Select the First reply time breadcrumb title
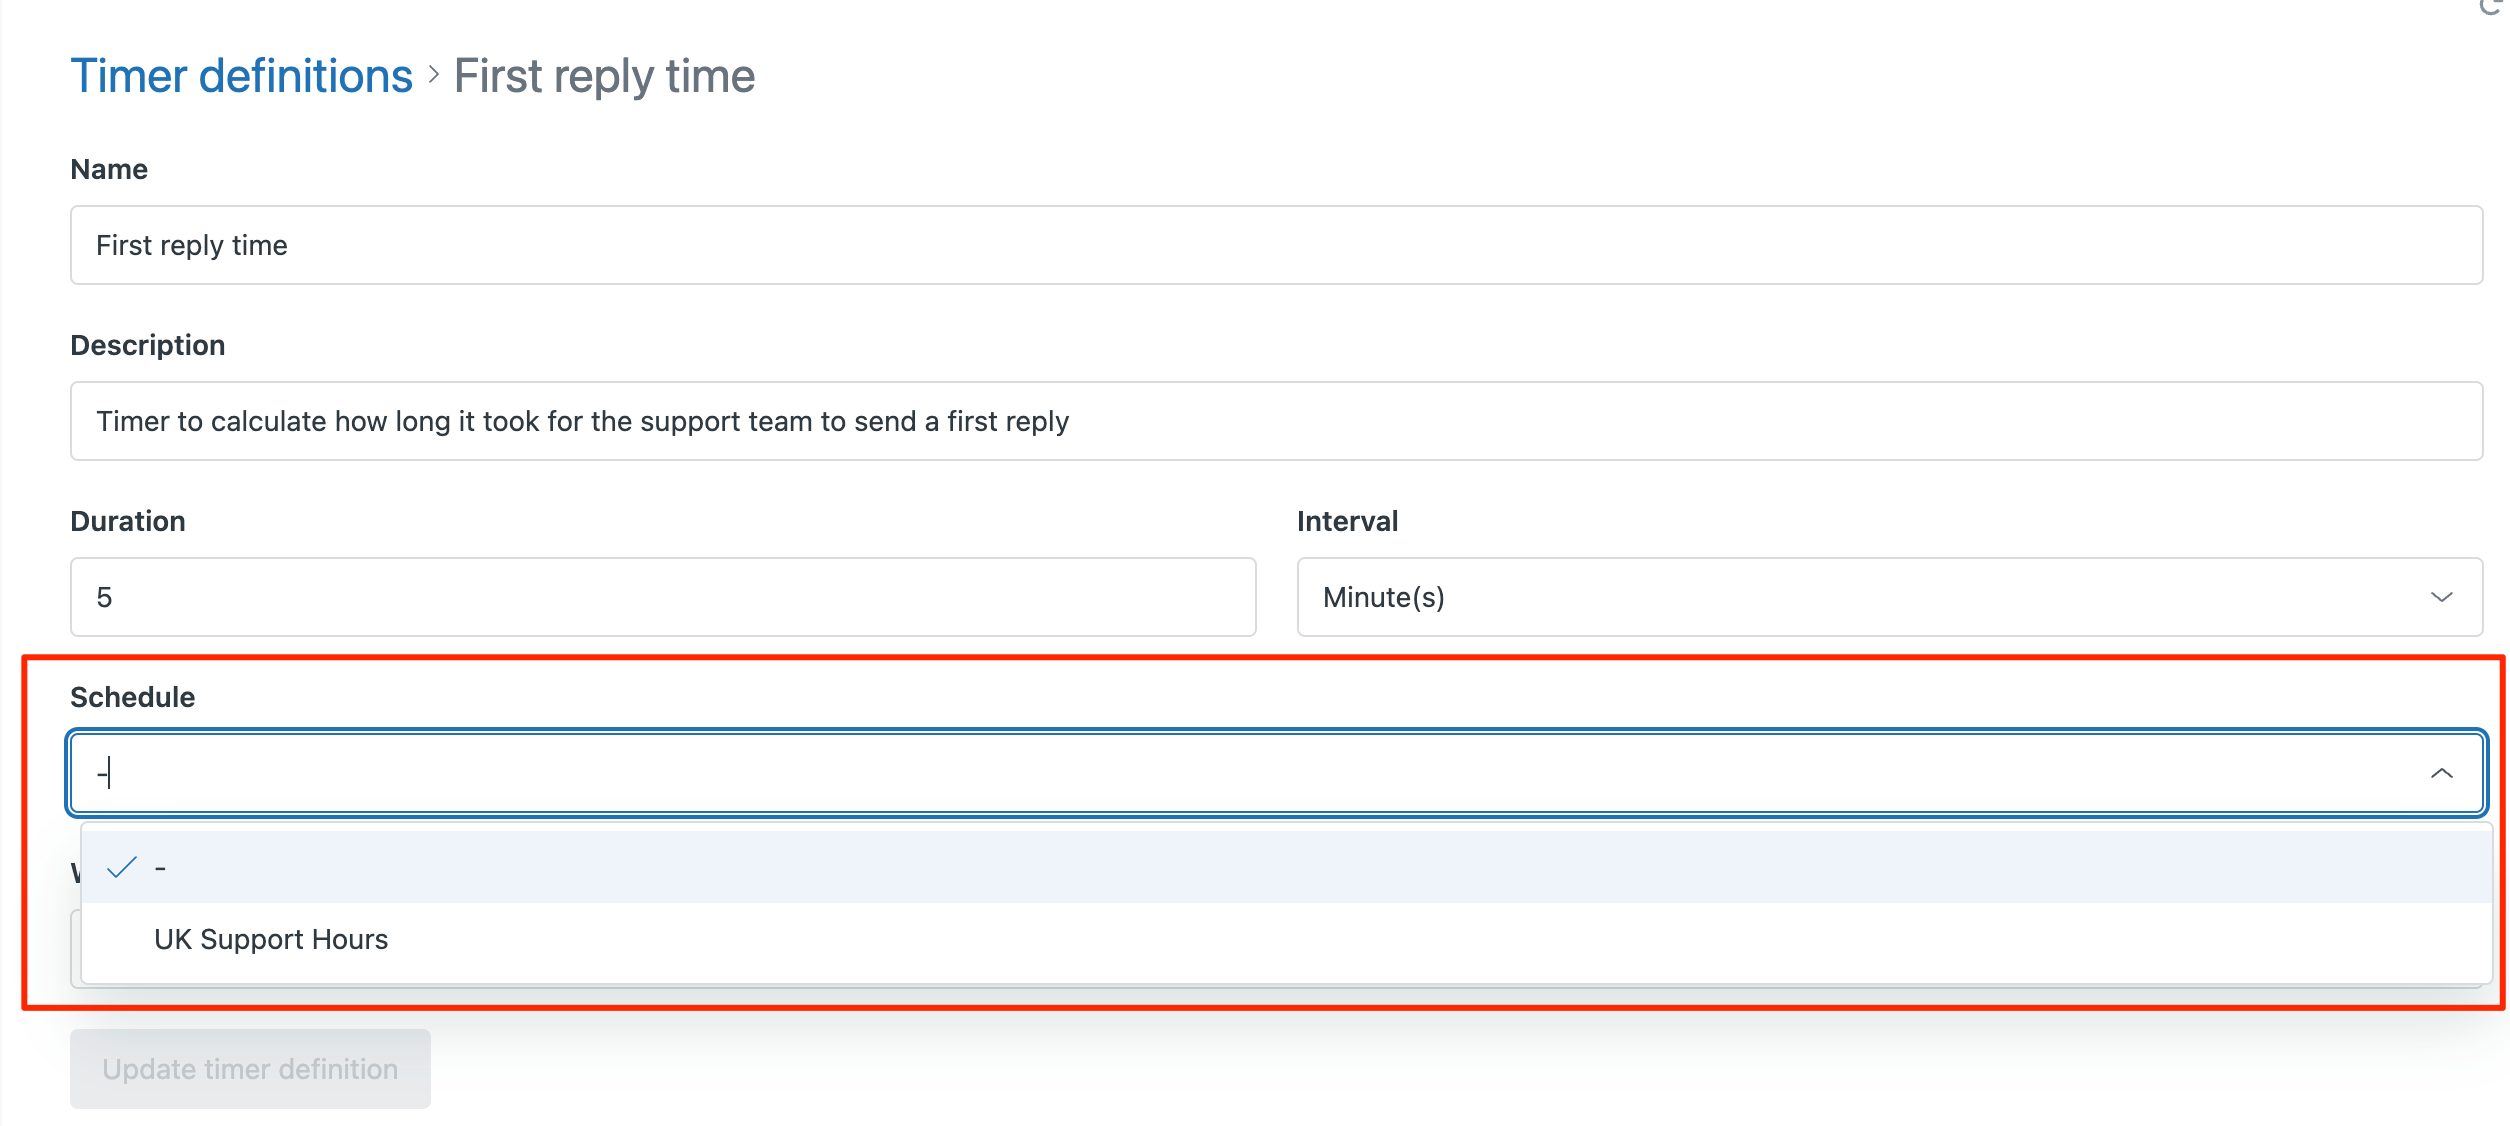This screenshot has height=1126, width=2510. 604,76
